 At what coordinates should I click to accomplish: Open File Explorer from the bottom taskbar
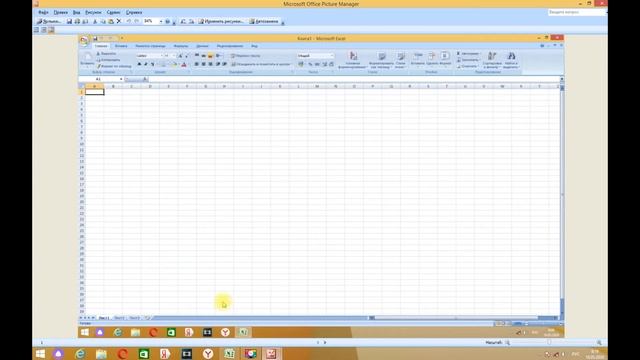[x=101, y=353]
